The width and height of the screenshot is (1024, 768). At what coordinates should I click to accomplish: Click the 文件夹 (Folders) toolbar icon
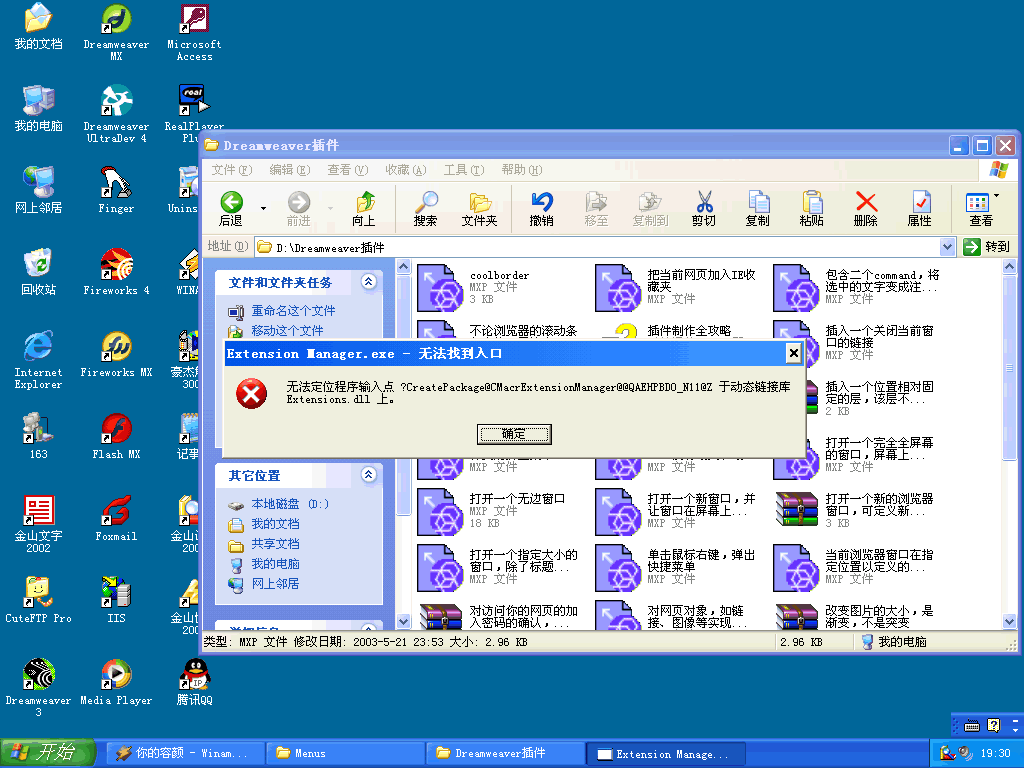pyautogui.click(x=479, y=208)
